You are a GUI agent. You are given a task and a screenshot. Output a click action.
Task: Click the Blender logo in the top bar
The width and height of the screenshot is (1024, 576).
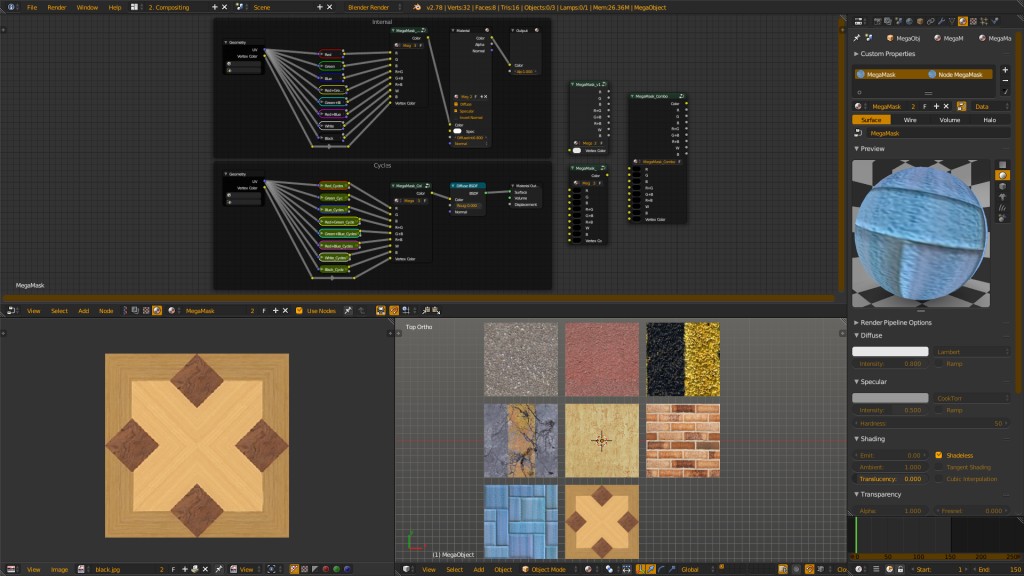tap(9, 5)
